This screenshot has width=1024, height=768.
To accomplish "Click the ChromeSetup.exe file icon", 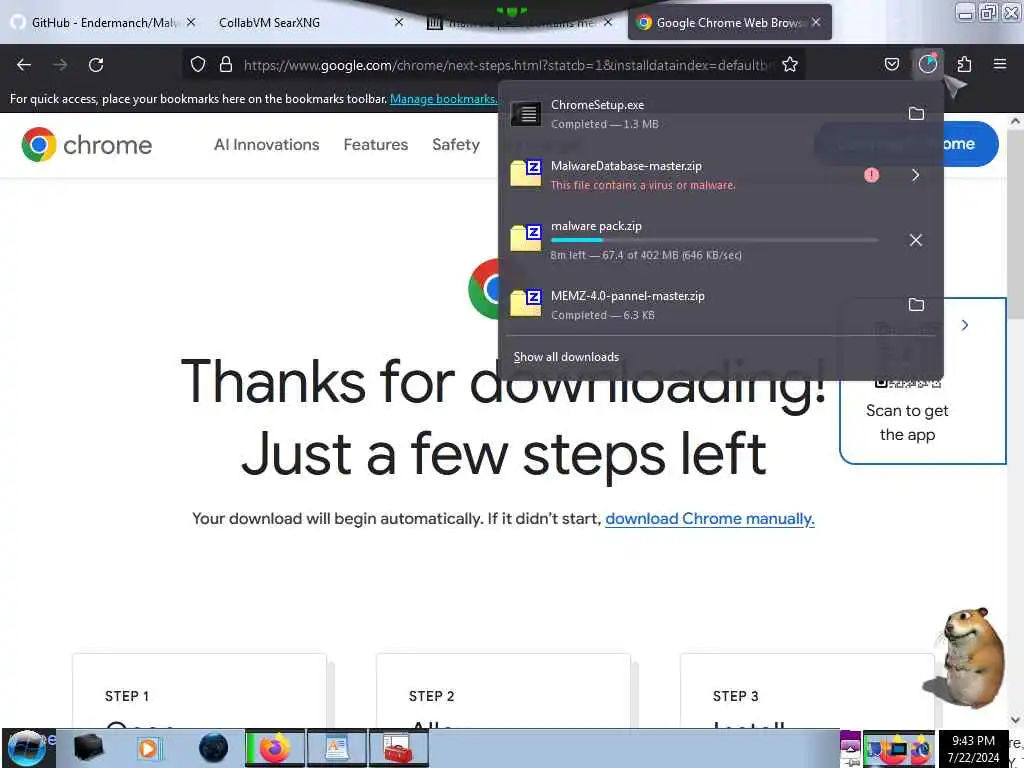I will point(526,114).
